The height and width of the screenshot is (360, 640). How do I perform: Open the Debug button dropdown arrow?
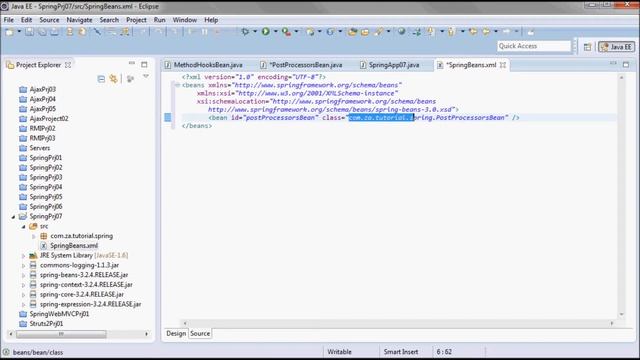[x=255, y=31]
